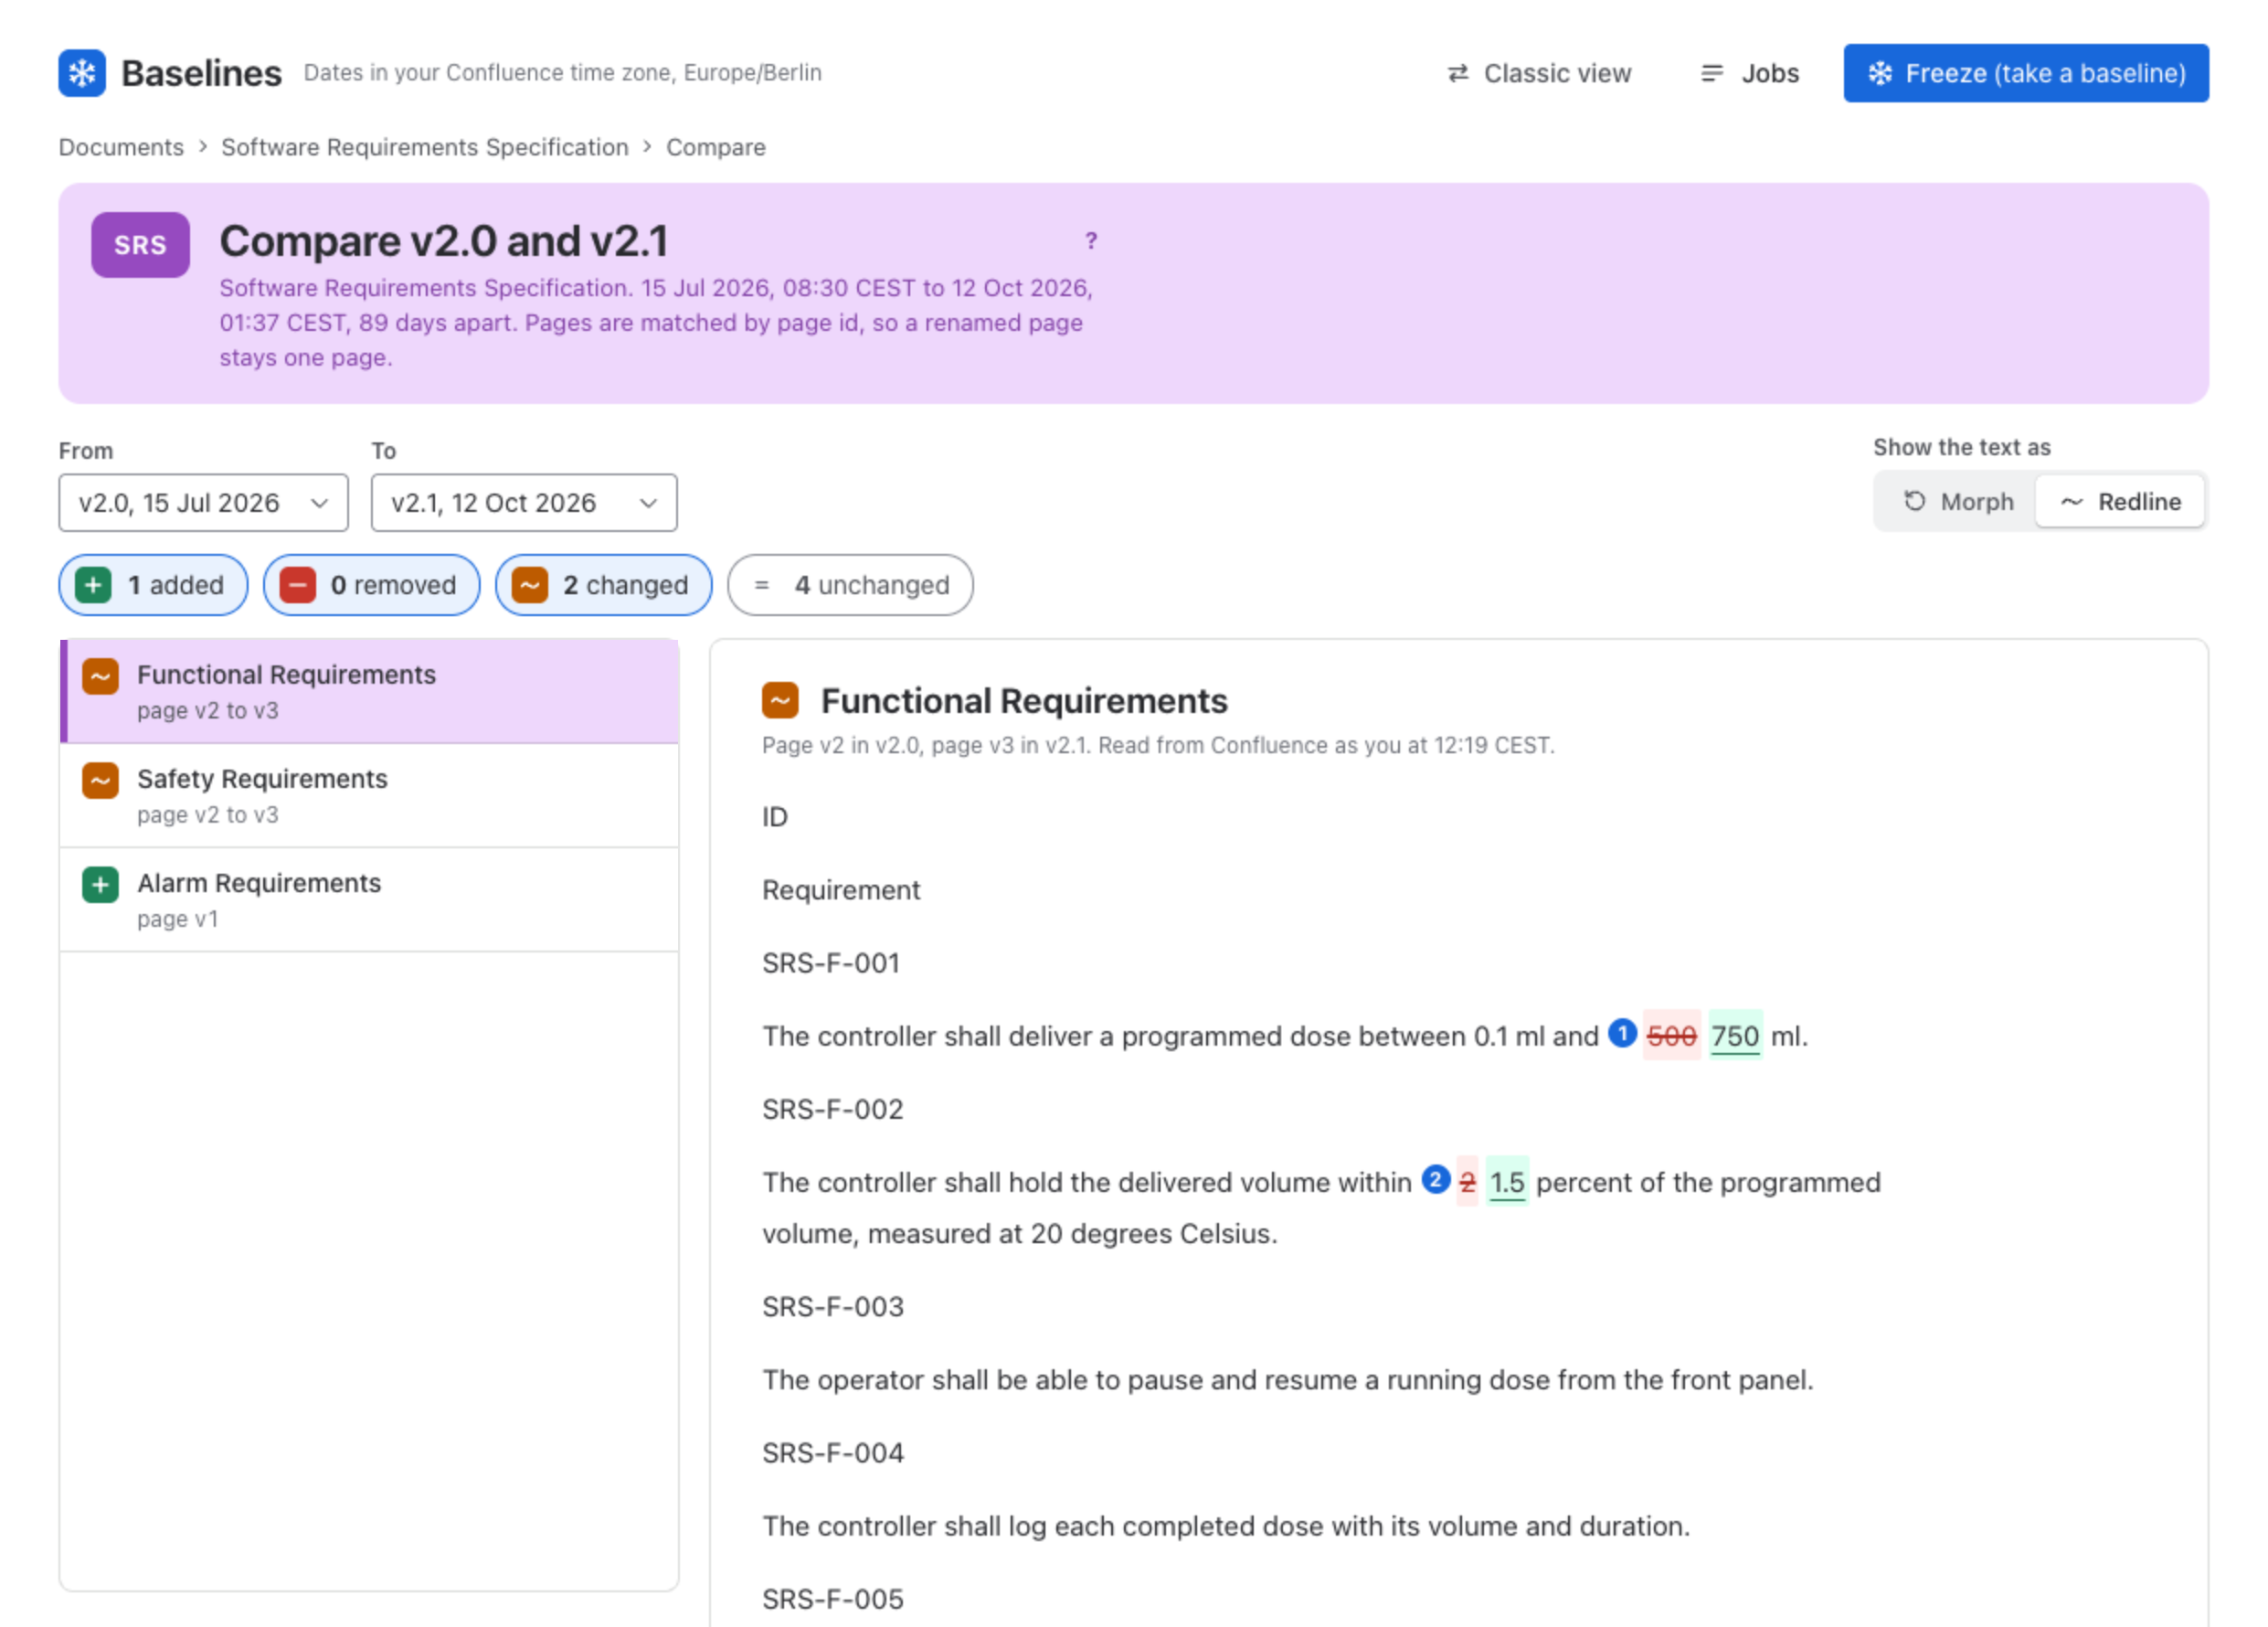Click equals icon in the 4 unchanged chip

click(x=762, y=585)
